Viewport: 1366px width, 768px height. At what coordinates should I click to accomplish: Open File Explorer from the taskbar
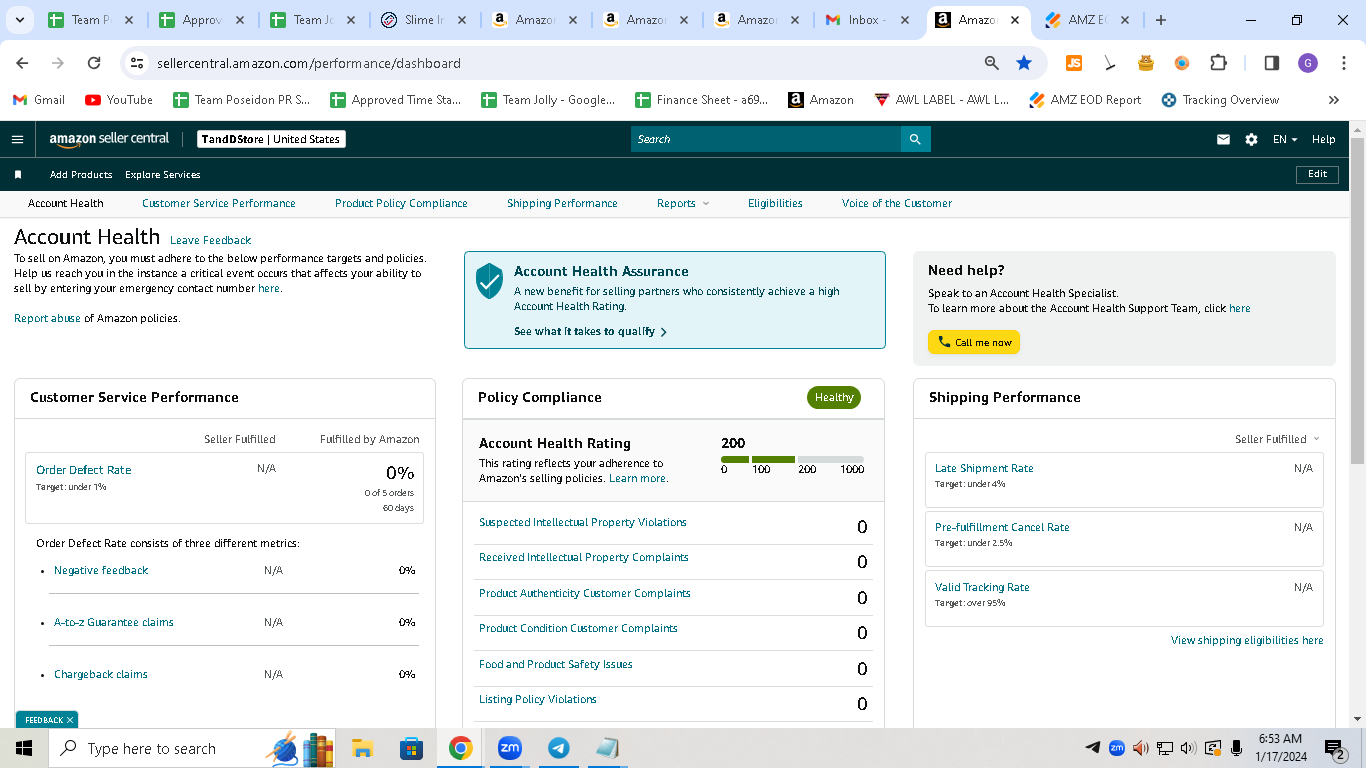[x=362, y=748]
